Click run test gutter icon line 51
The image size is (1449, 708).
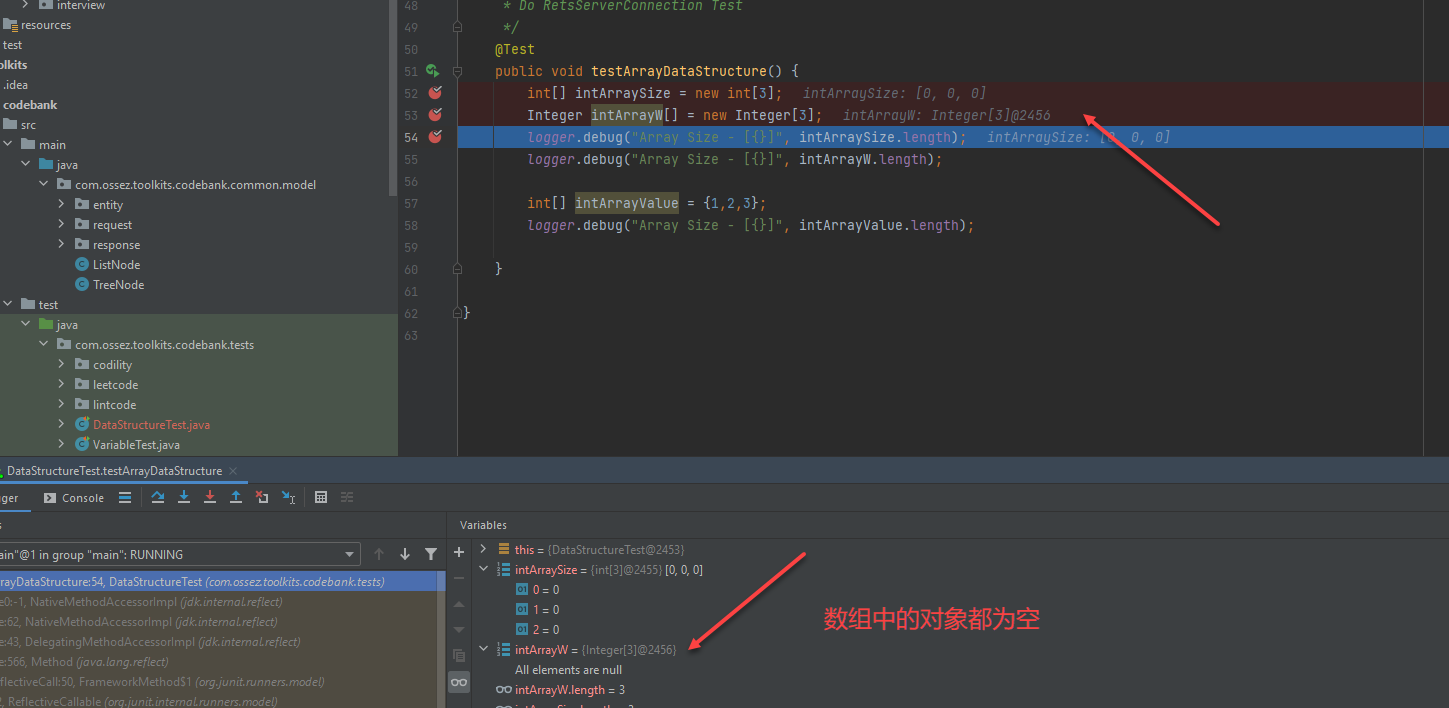[432, 71]
